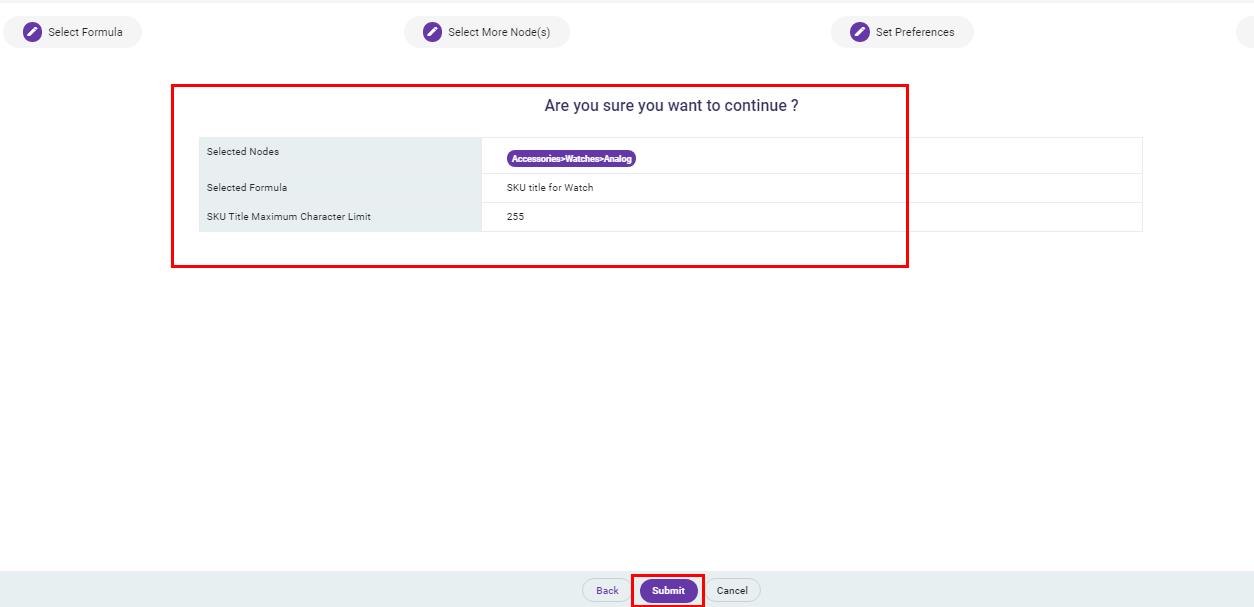Click the 255 character limit value
Viewport: 1254px width, 607px height.
(515, 217)
